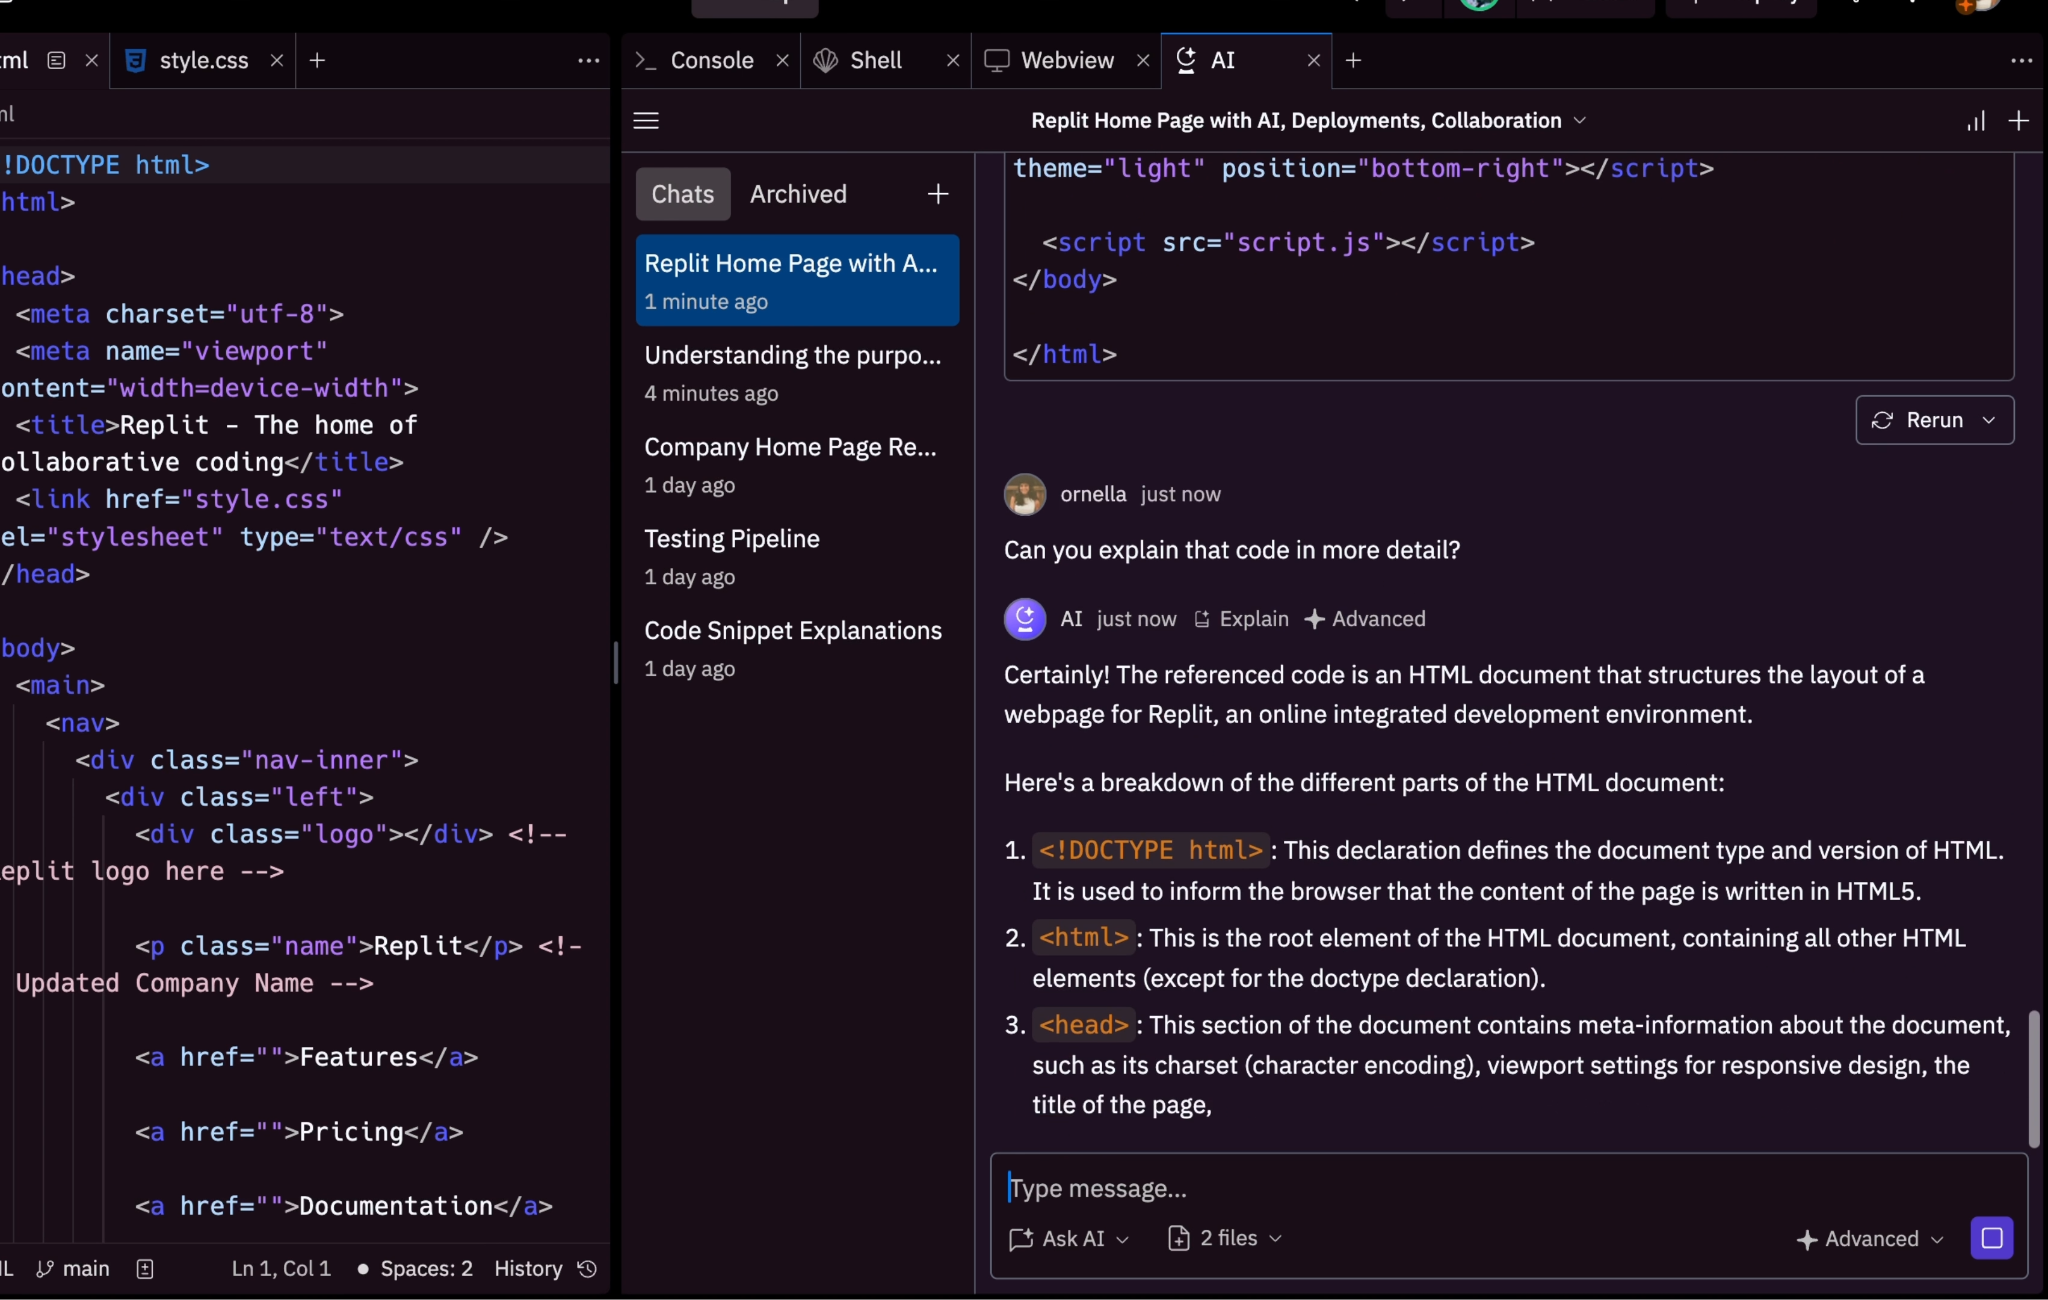
Task: Close the AI tab
Action: [x=1314, y=60]
